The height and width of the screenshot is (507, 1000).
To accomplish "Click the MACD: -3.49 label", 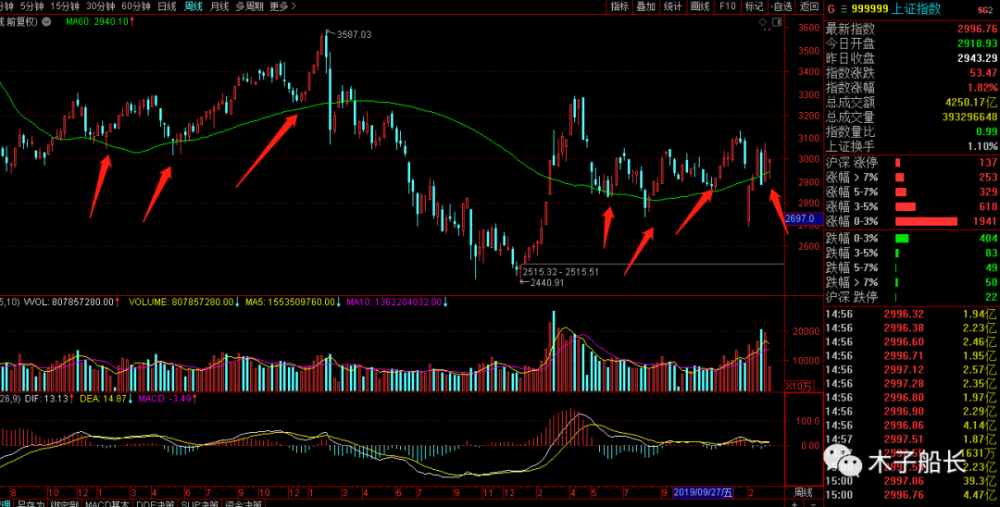I will 165,398.
